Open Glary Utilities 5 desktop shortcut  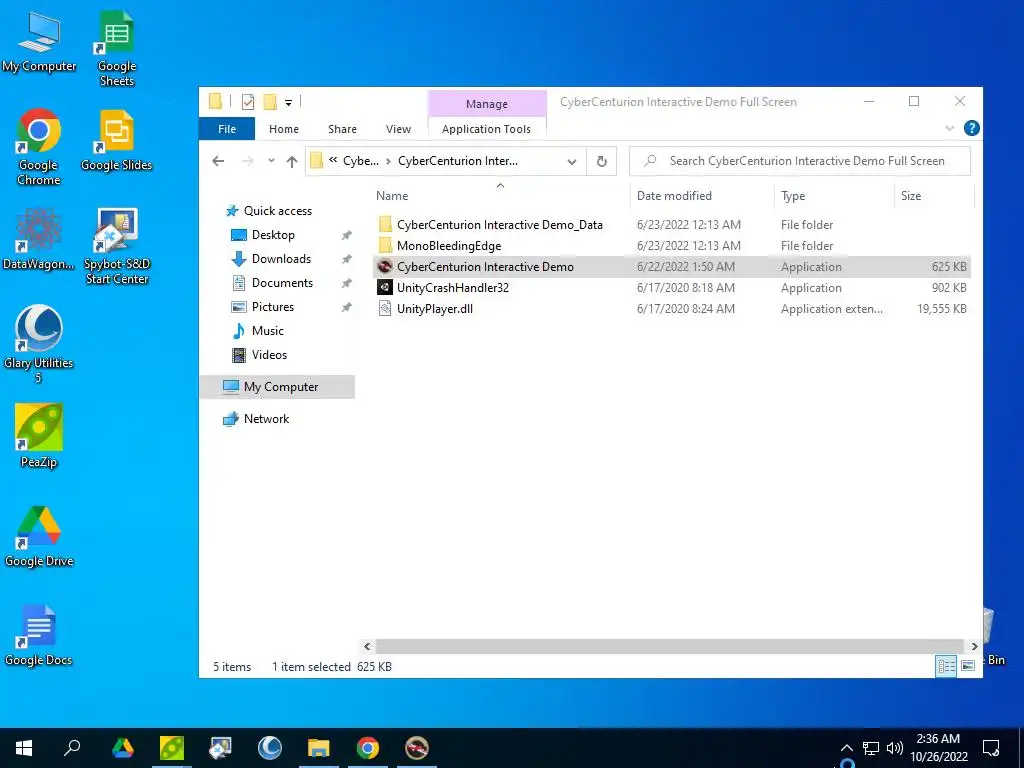(x=39, y=344)
